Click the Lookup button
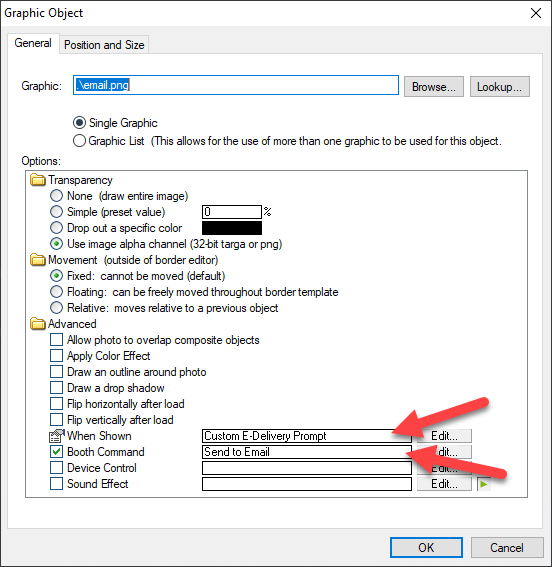552x567 pixels. pyautogui.click(x=500, y=86)
